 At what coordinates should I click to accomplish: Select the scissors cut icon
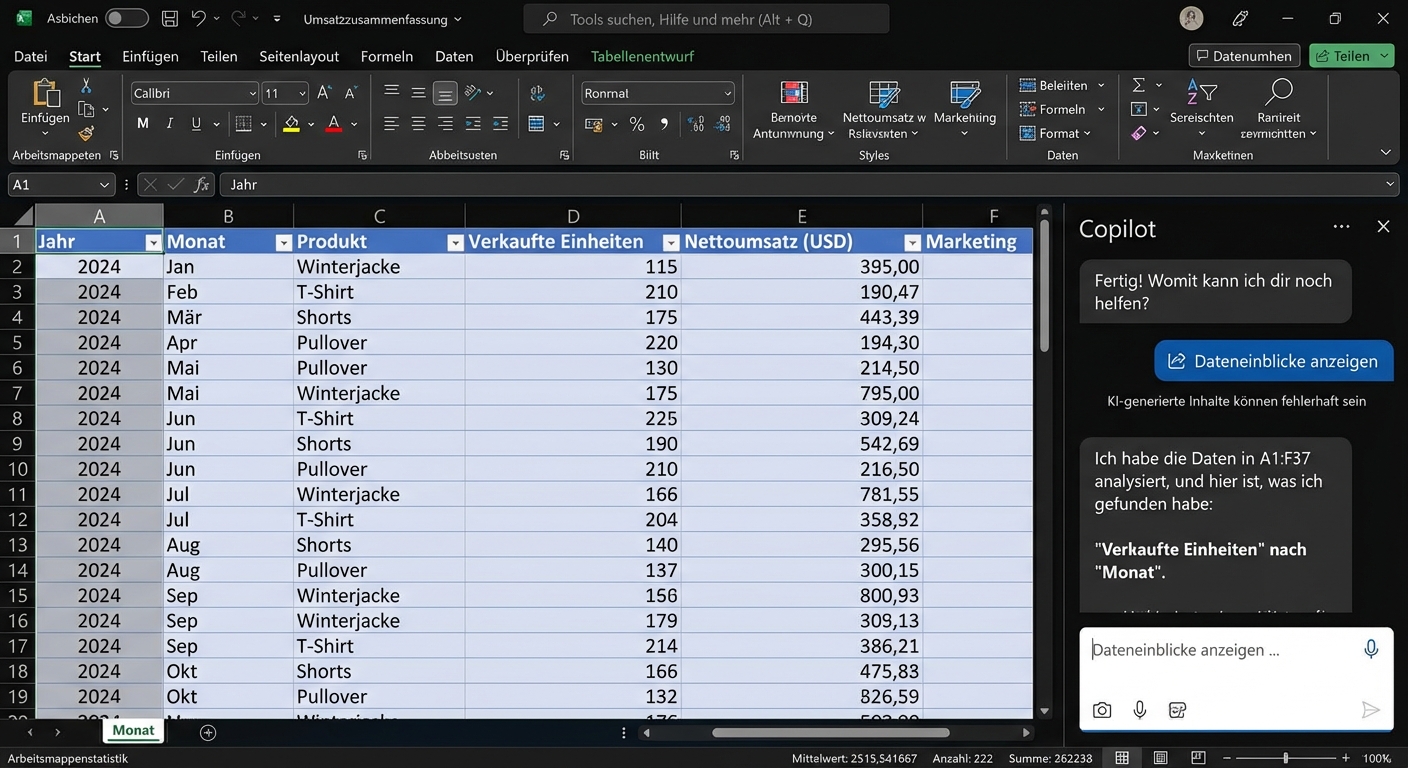86,87
